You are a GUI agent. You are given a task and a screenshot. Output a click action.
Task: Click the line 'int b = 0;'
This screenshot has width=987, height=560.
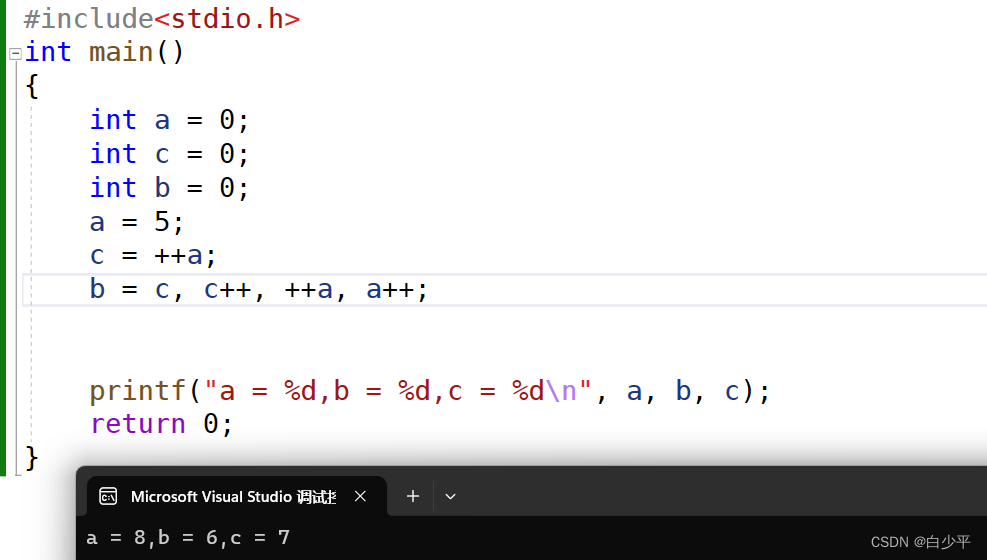click(x=170, y=188)
